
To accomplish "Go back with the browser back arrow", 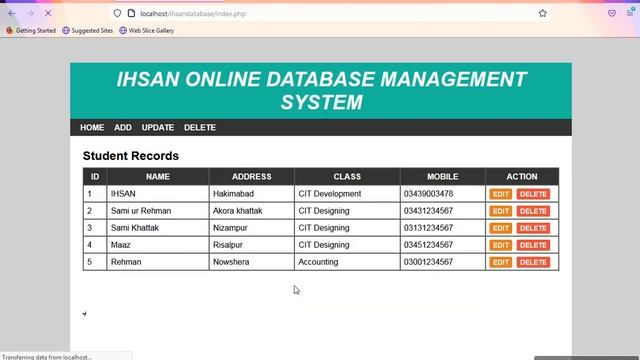I will point(12,13).
